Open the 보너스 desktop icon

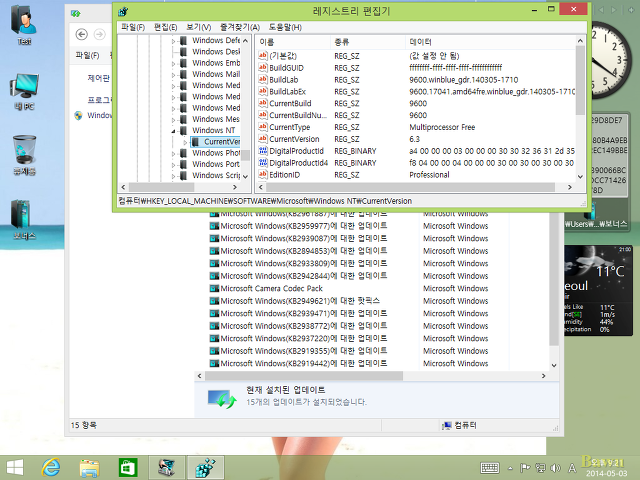23,218
